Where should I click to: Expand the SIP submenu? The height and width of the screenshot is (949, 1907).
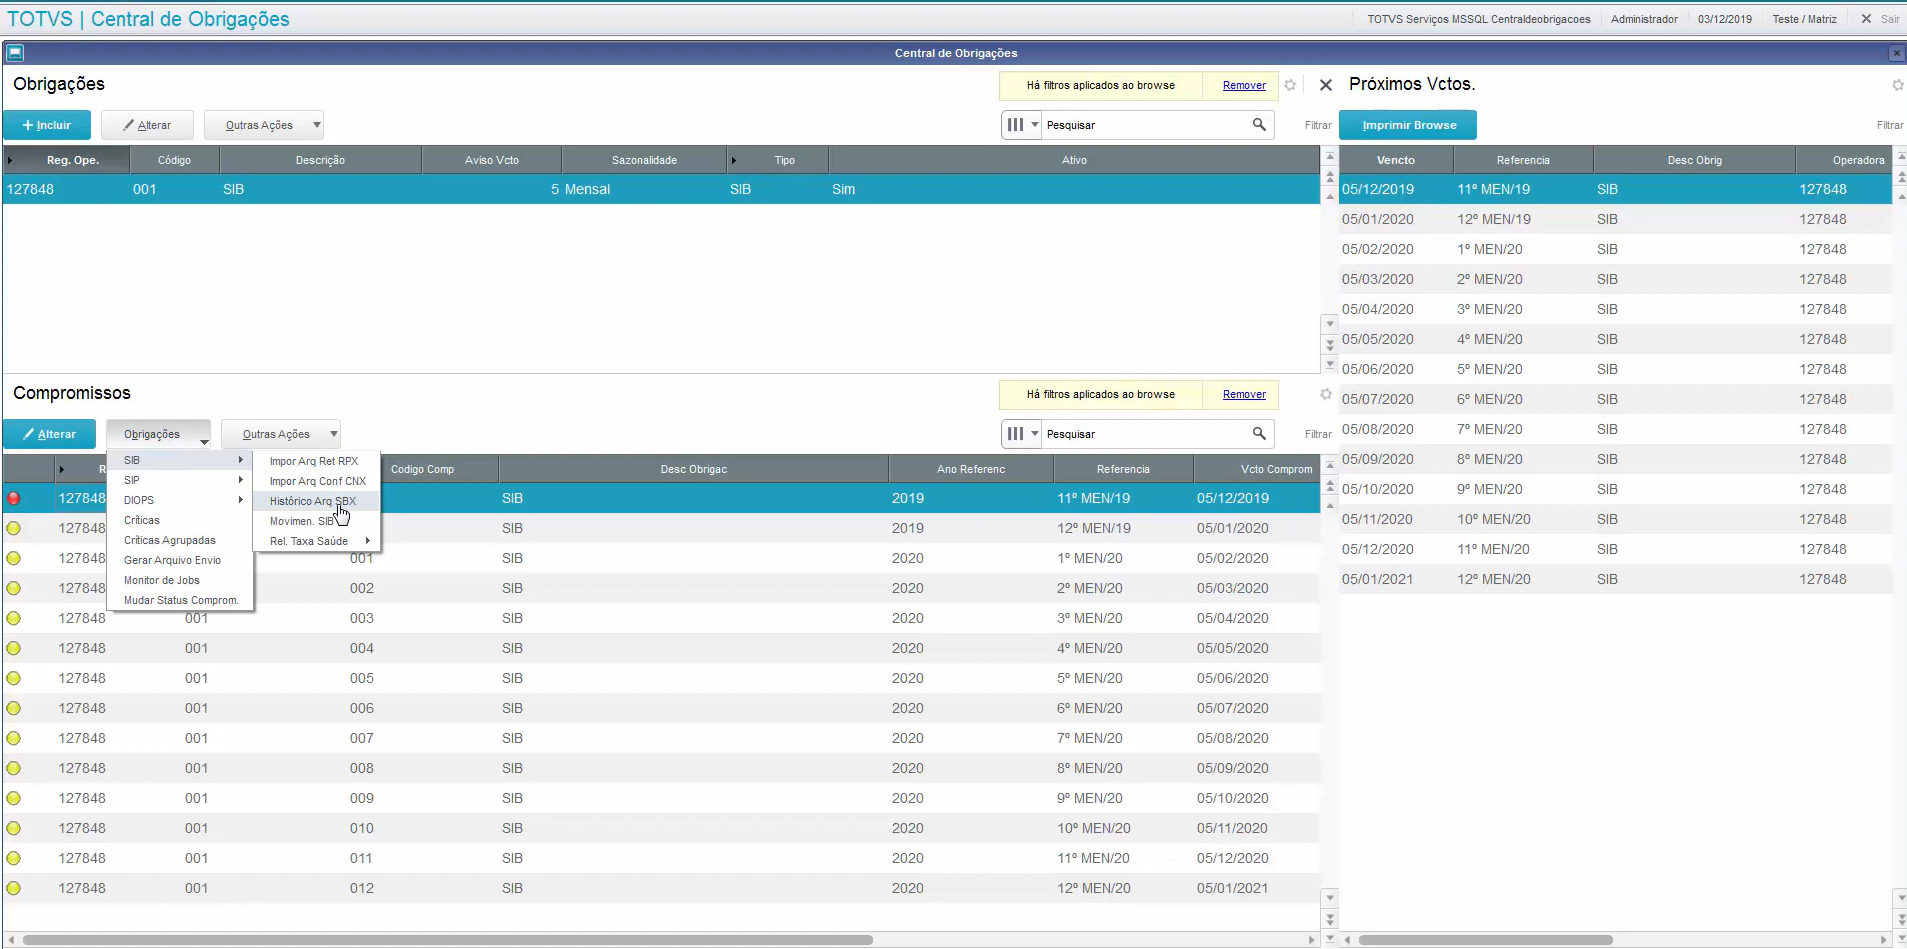coord(180,480)
